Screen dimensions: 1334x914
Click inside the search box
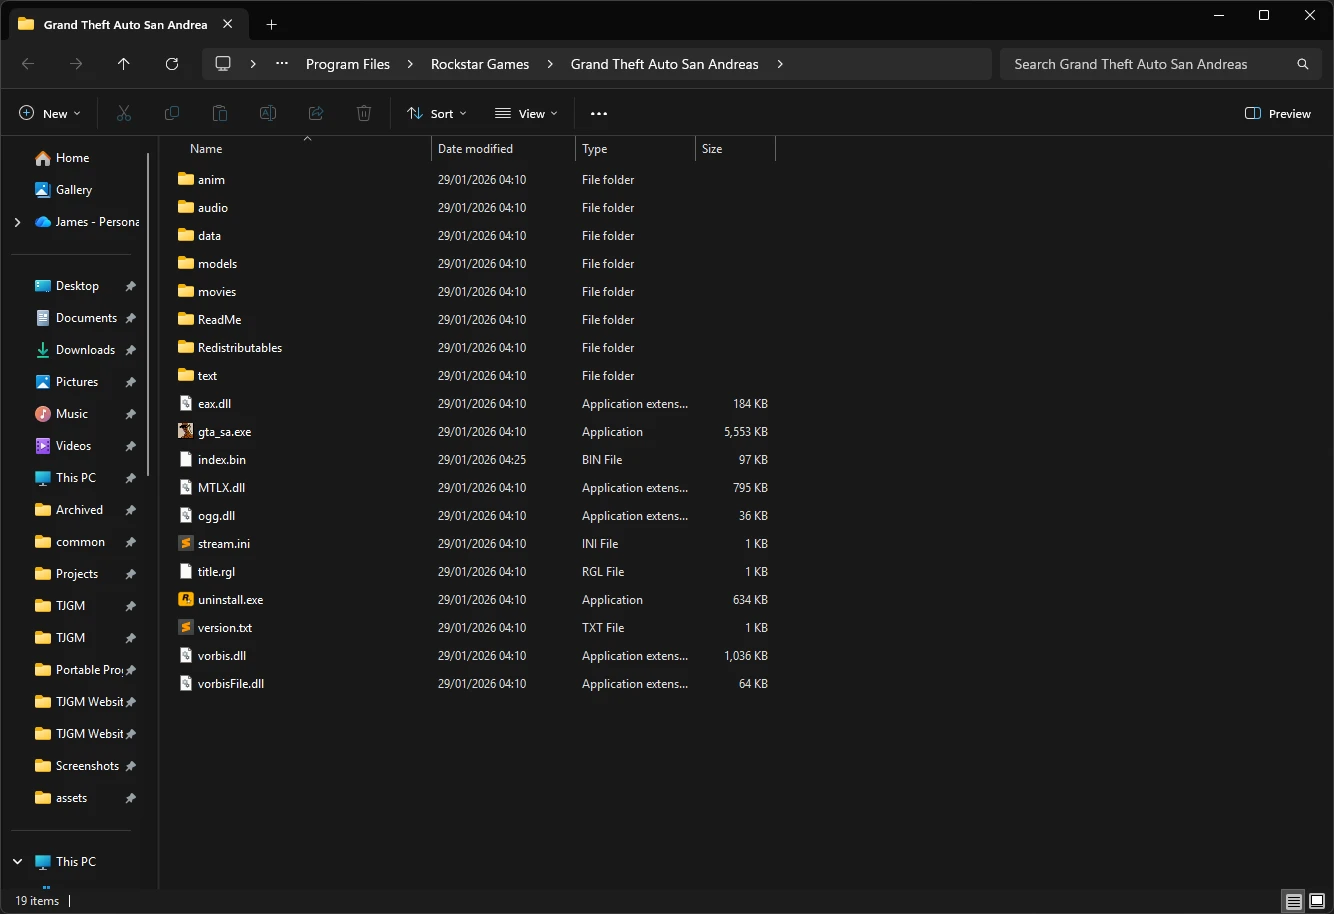(1130, 63)
